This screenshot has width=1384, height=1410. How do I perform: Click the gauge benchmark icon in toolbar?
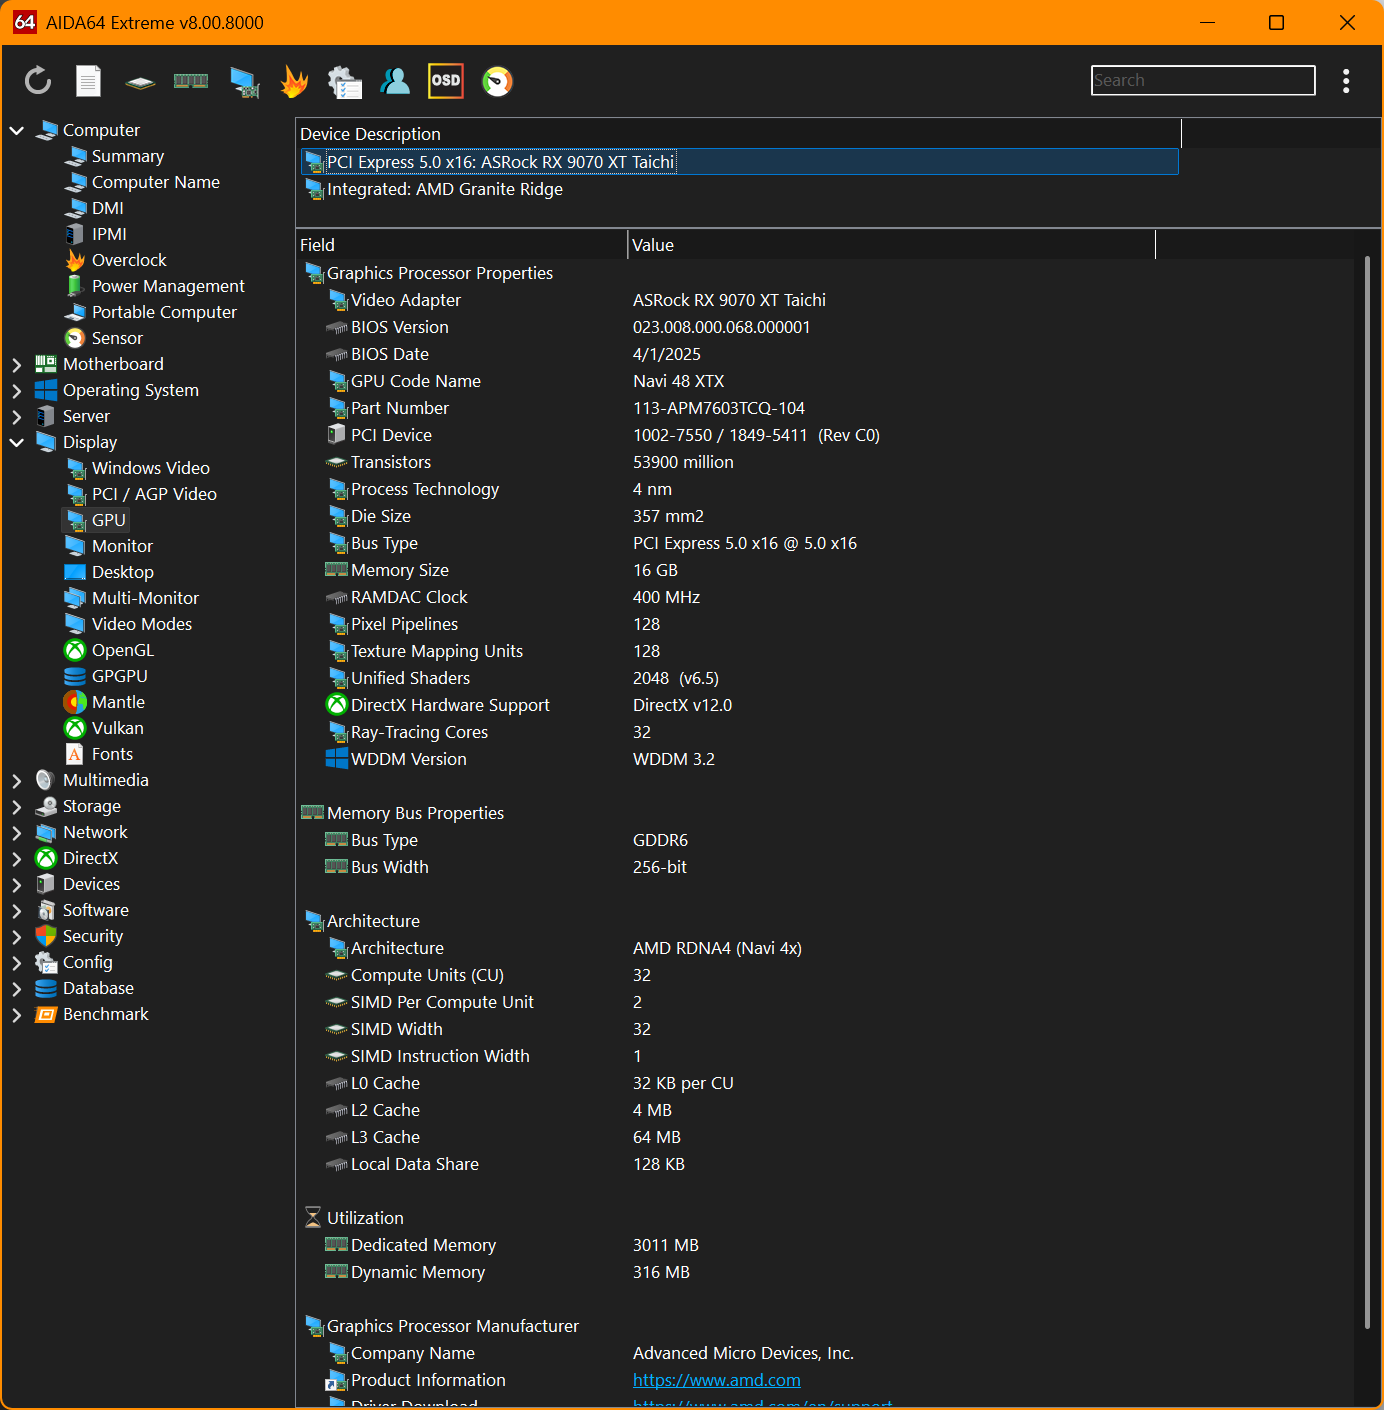pos(497,81)
